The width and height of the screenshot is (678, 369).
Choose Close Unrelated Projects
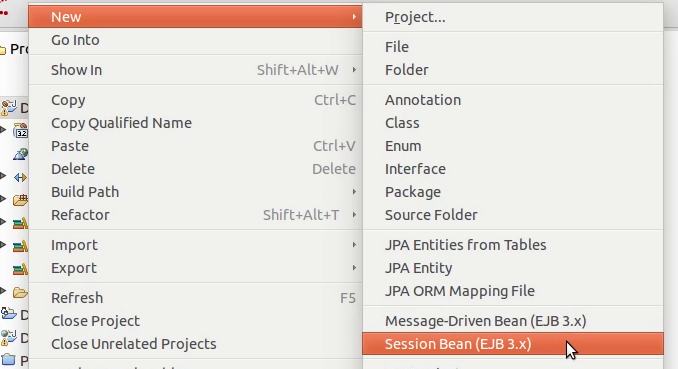[195, 343]
